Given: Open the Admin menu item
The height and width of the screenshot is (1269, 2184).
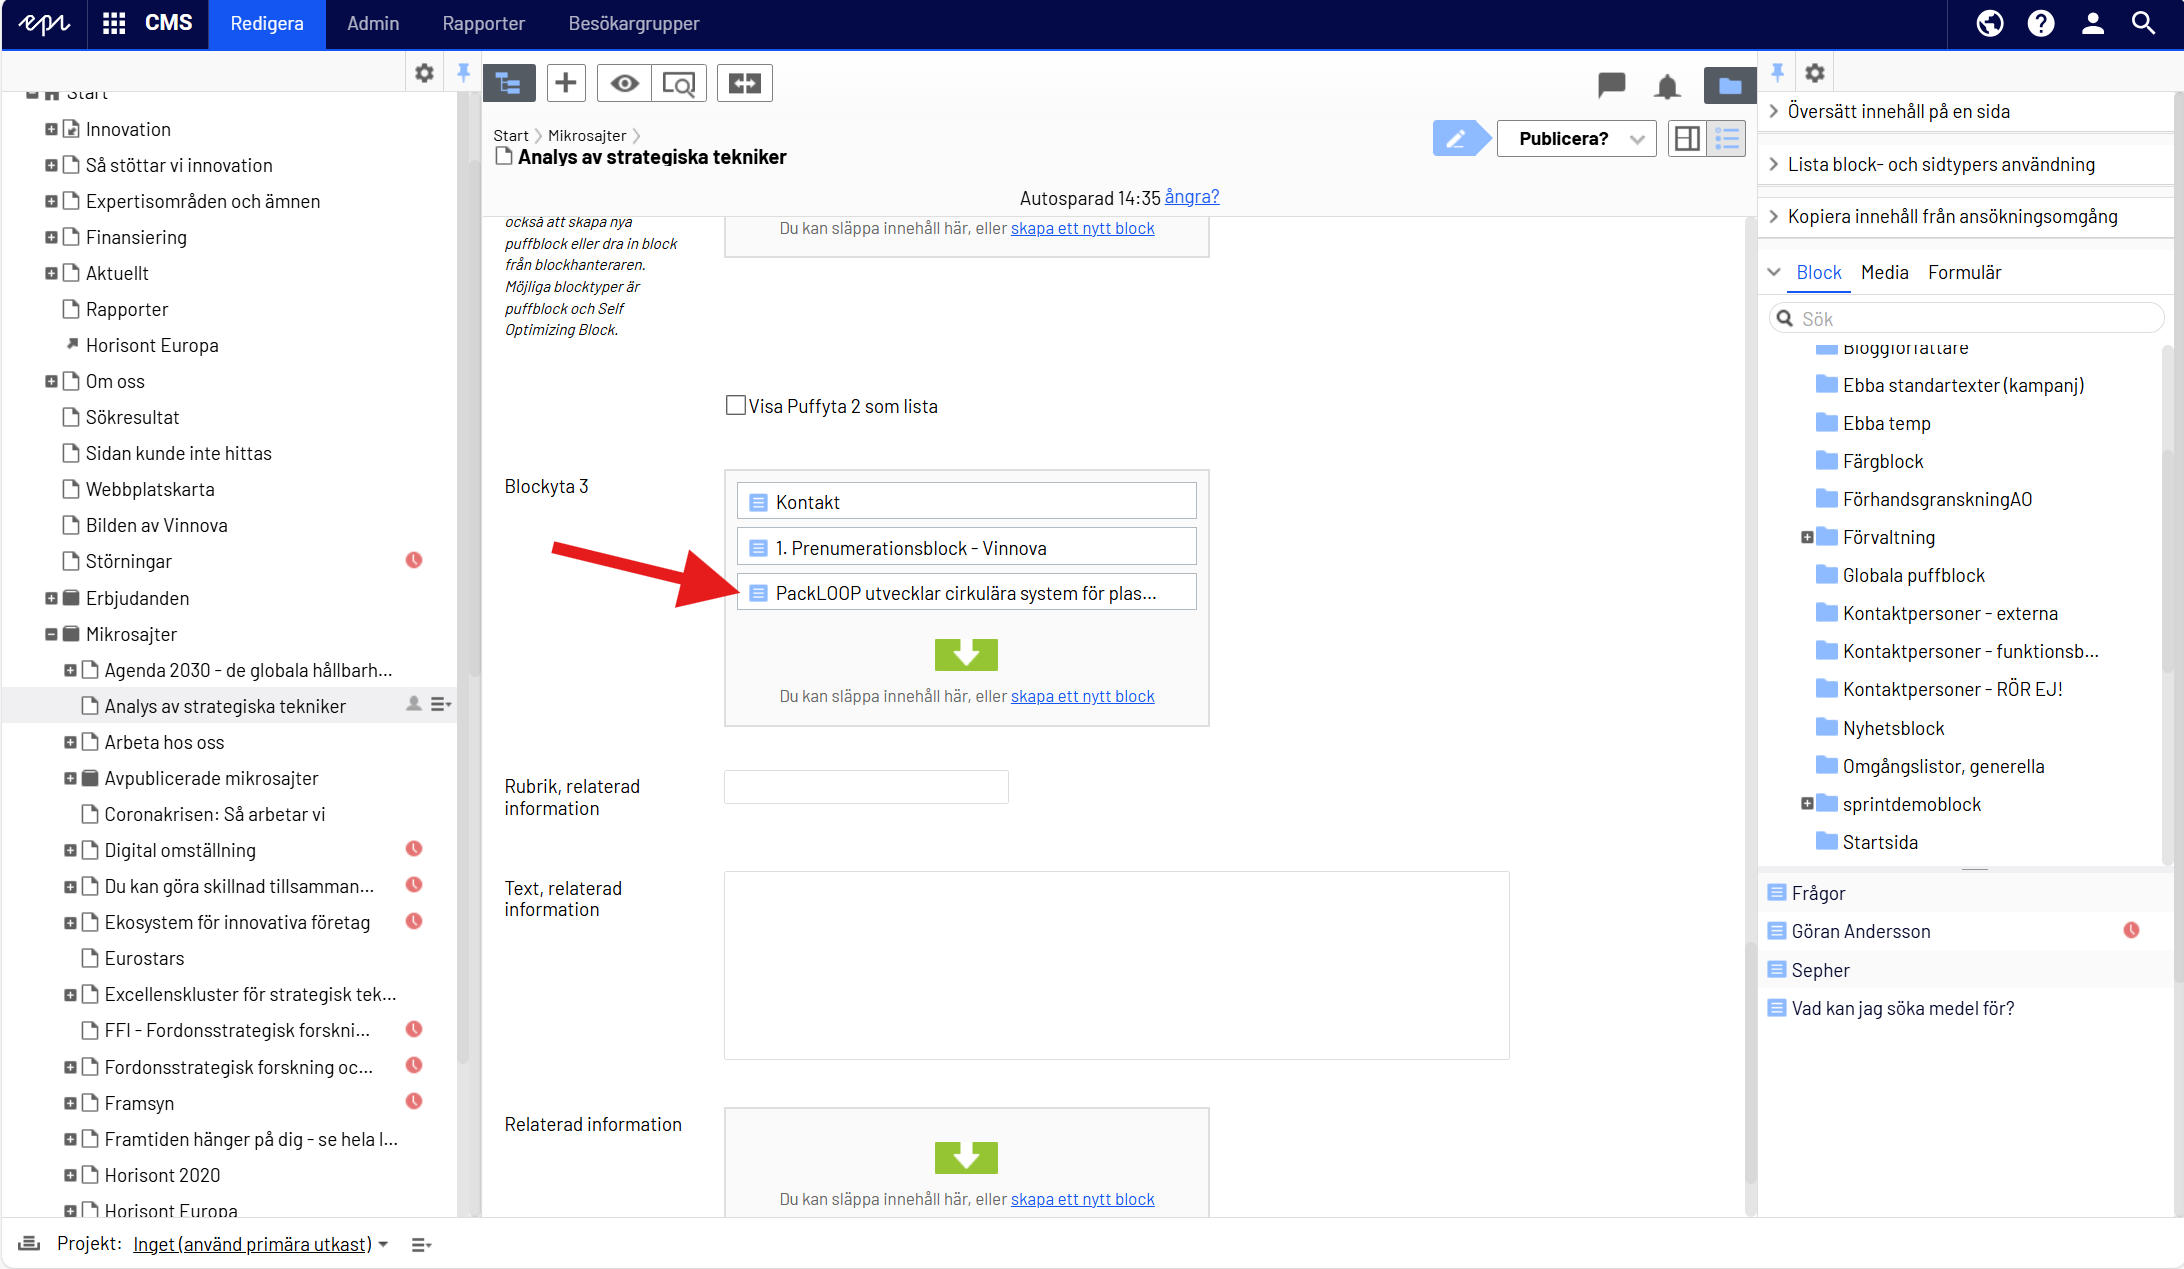Looking at the screenshot, I should 372,23.
